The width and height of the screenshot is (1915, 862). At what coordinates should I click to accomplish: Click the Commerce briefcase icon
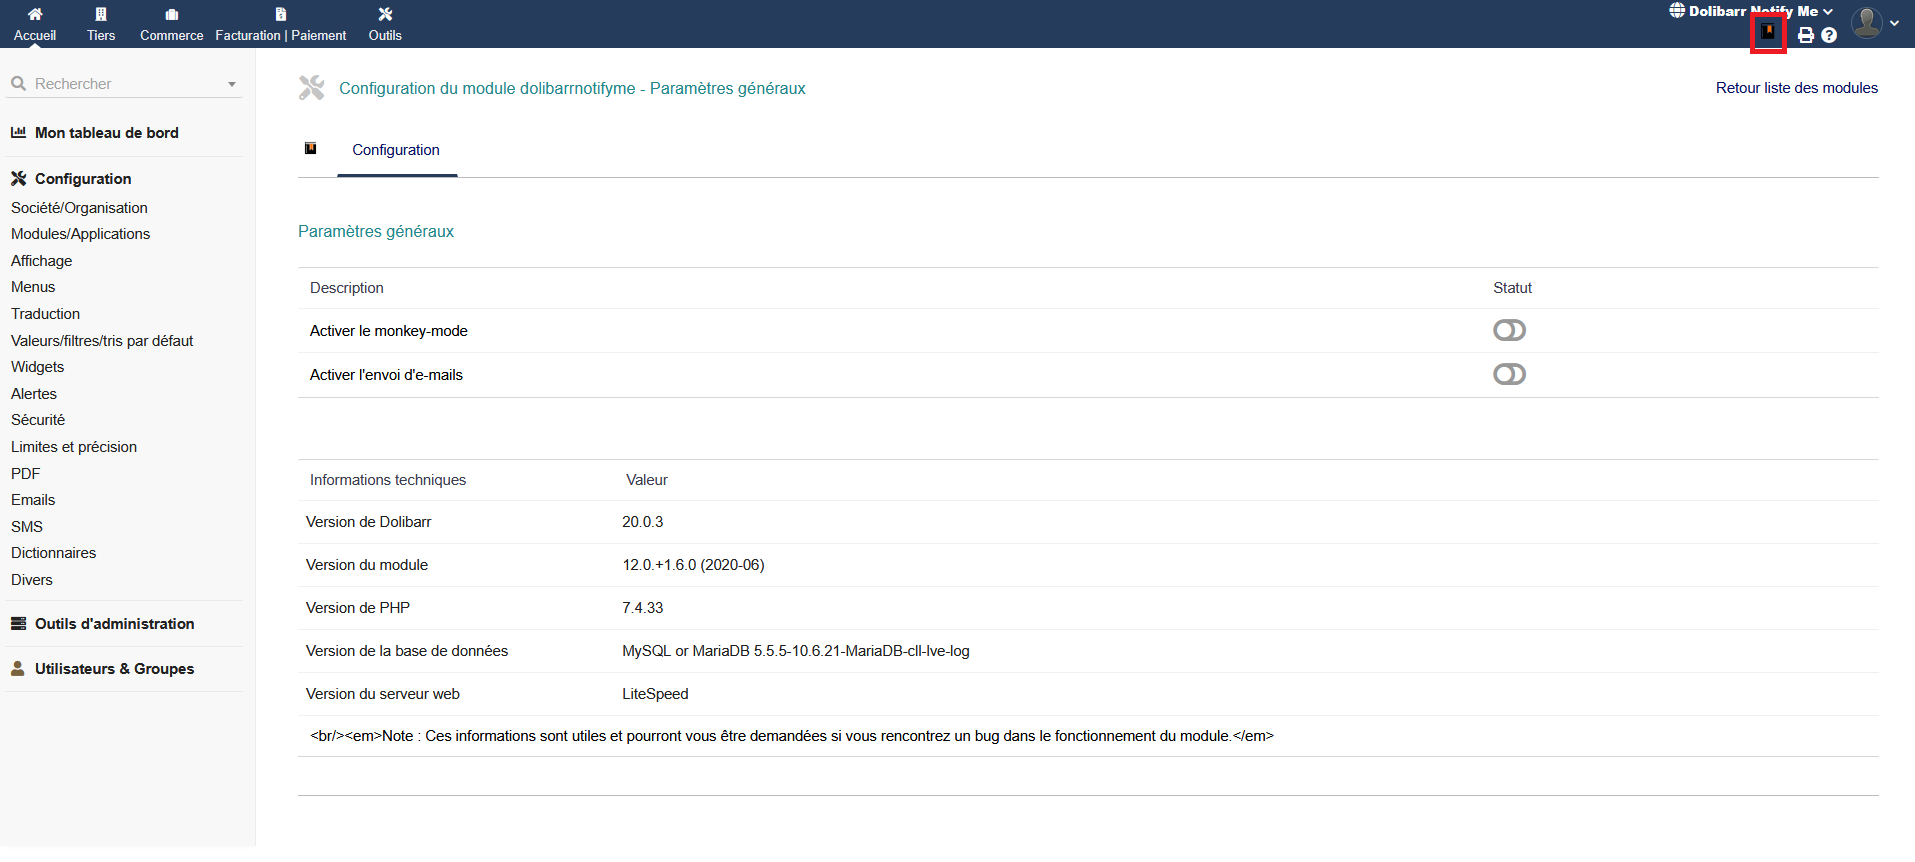pos(172,14)
